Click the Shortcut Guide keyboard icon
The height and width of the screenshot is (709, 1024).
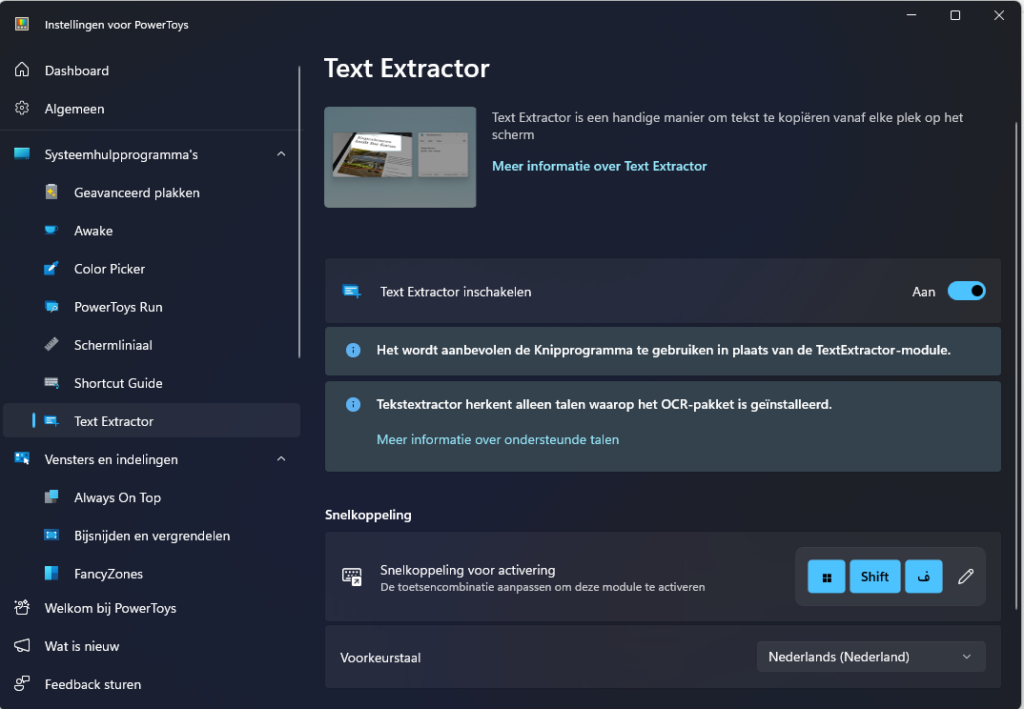pyautogui.click(x=52, y=383)
